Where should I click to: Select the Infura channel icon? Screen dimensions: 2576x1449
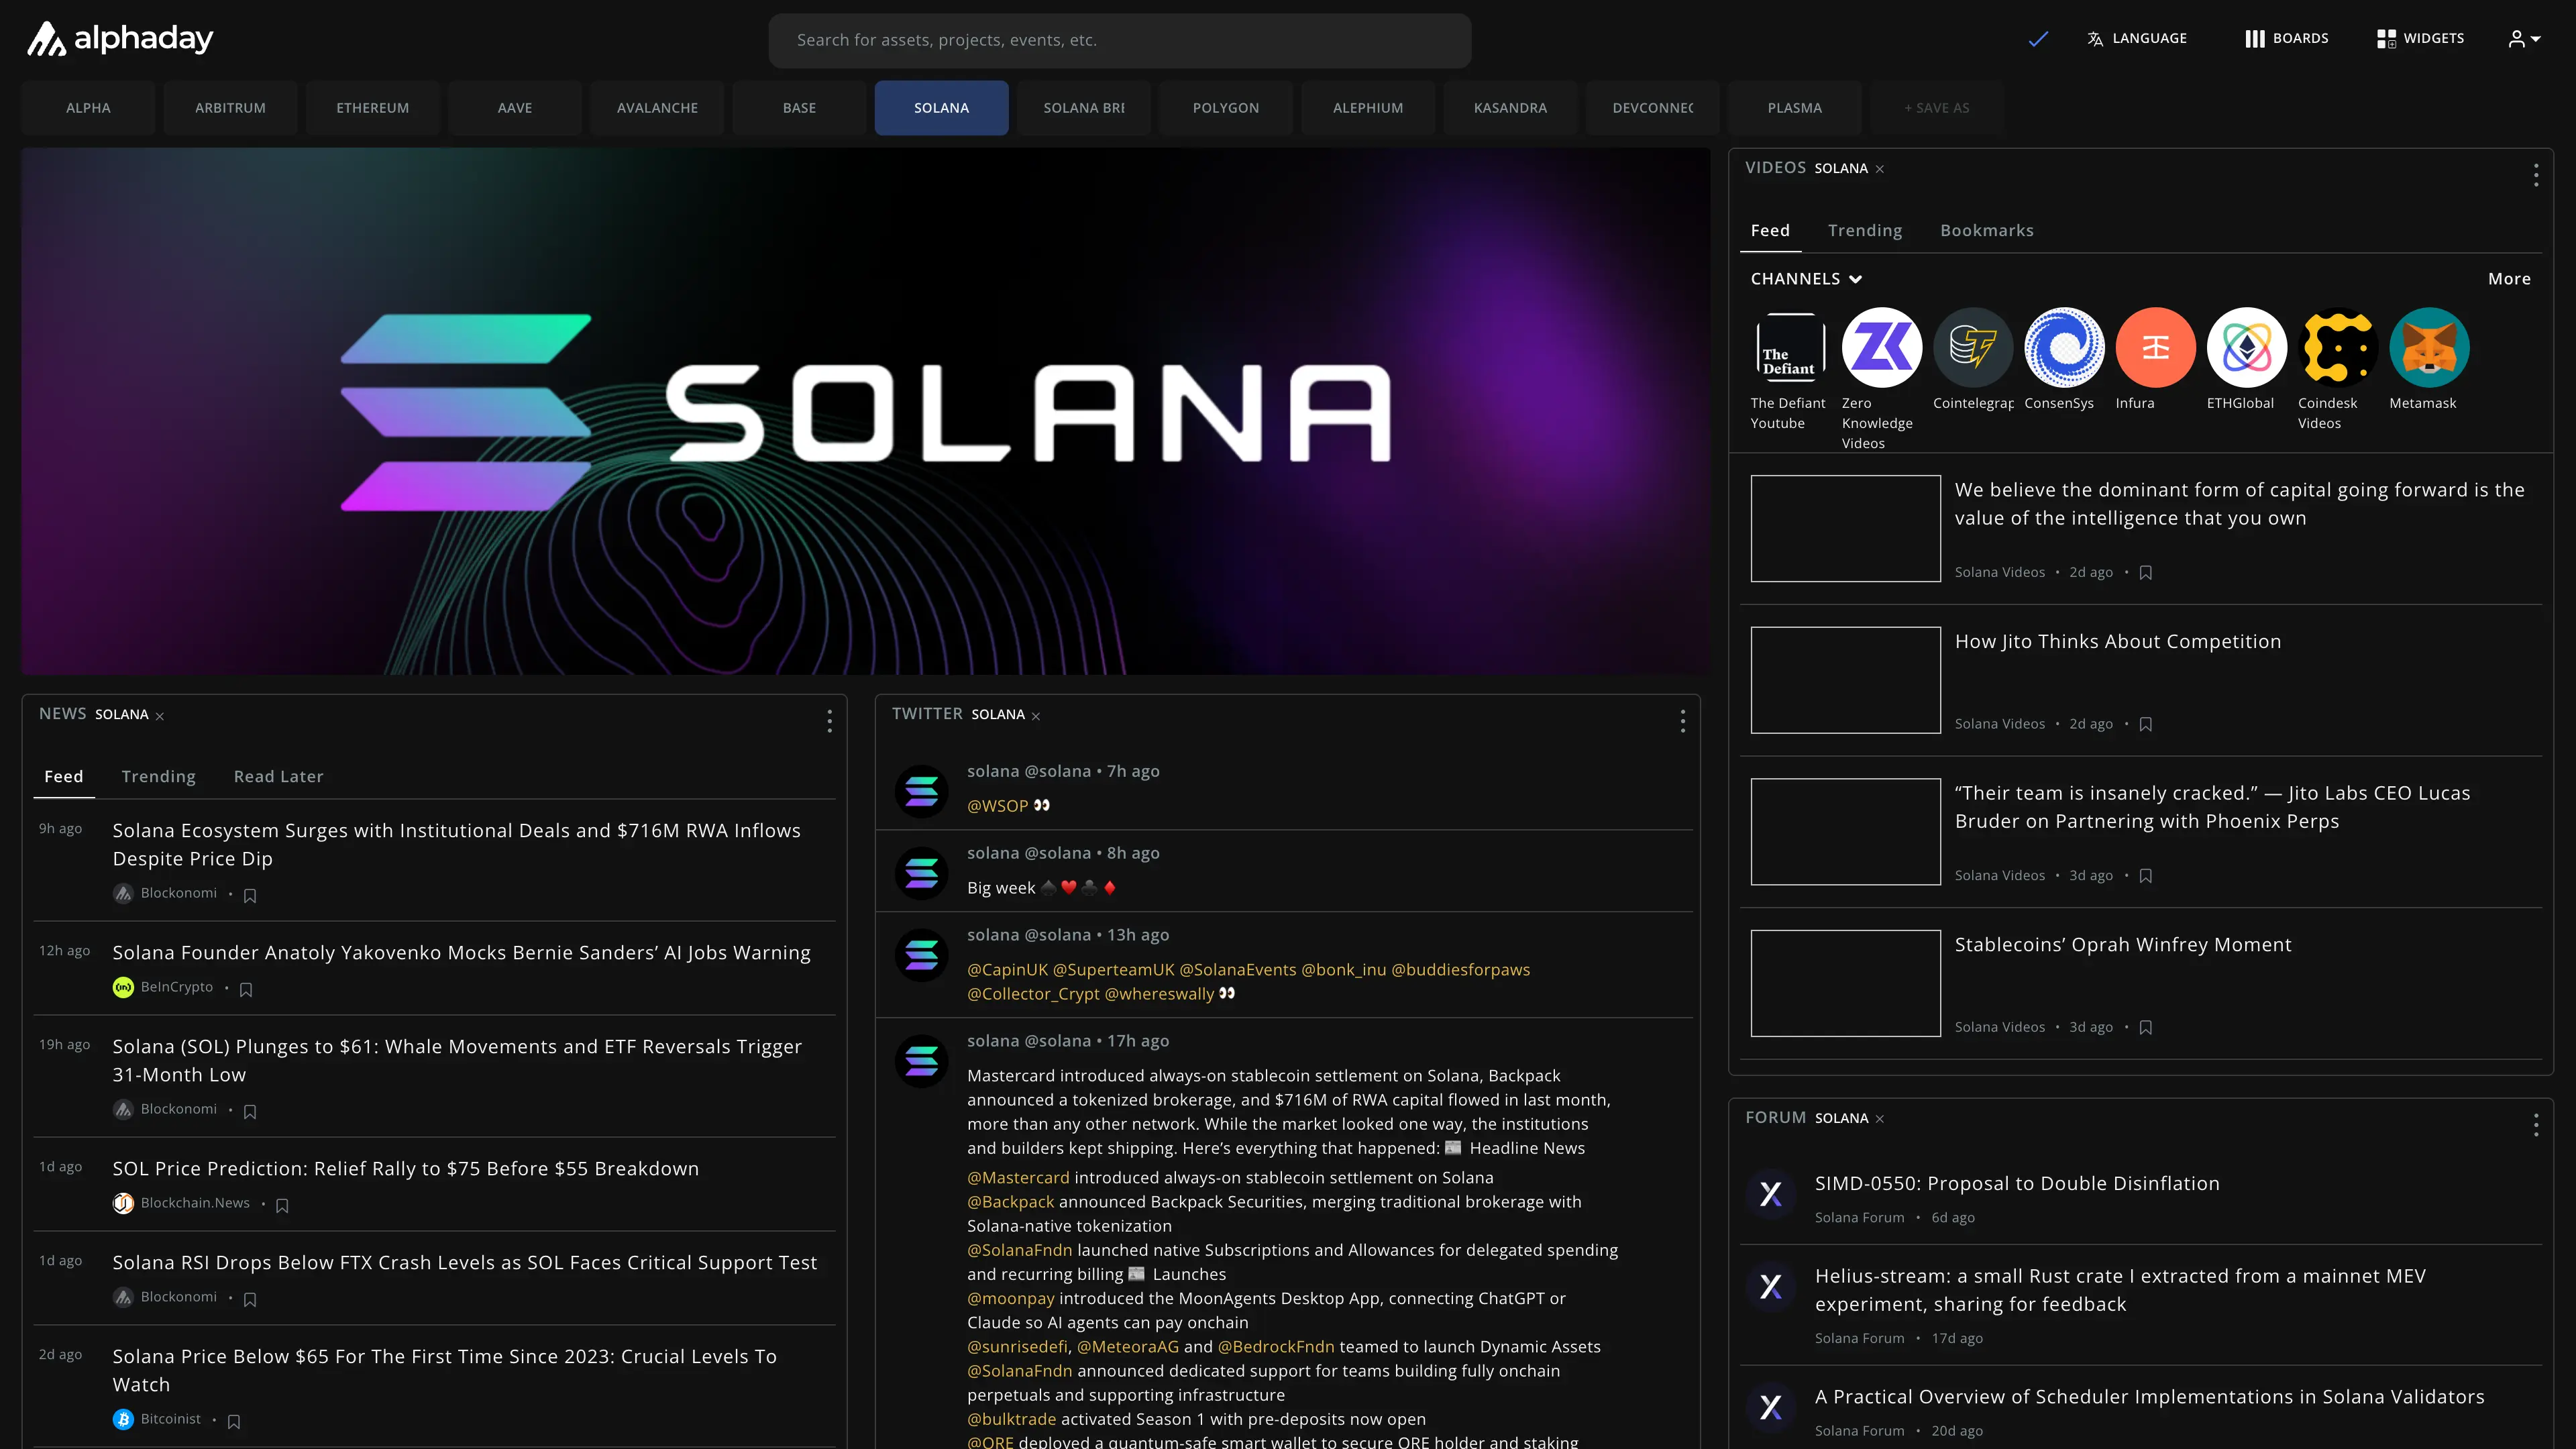[x=2155, y=347]
